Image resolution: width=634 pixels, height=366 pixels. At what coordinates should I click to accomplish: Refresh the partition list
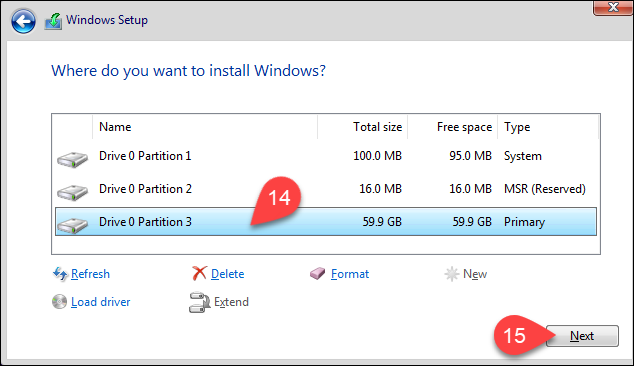(x=90, y=274)
